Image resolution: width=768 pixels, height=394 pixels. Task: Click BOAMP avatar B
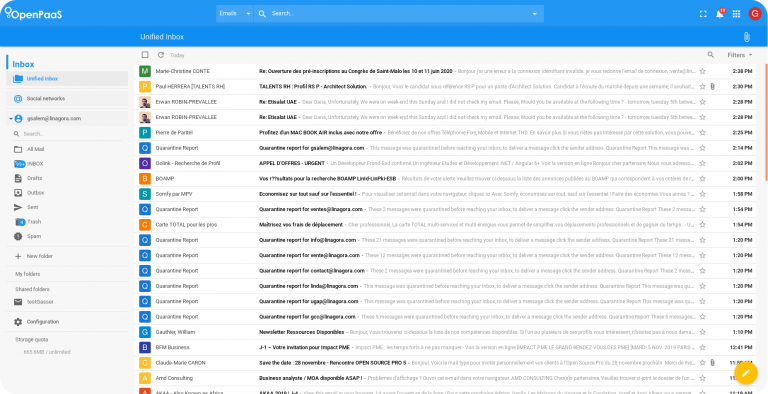(x=144, y=178)
